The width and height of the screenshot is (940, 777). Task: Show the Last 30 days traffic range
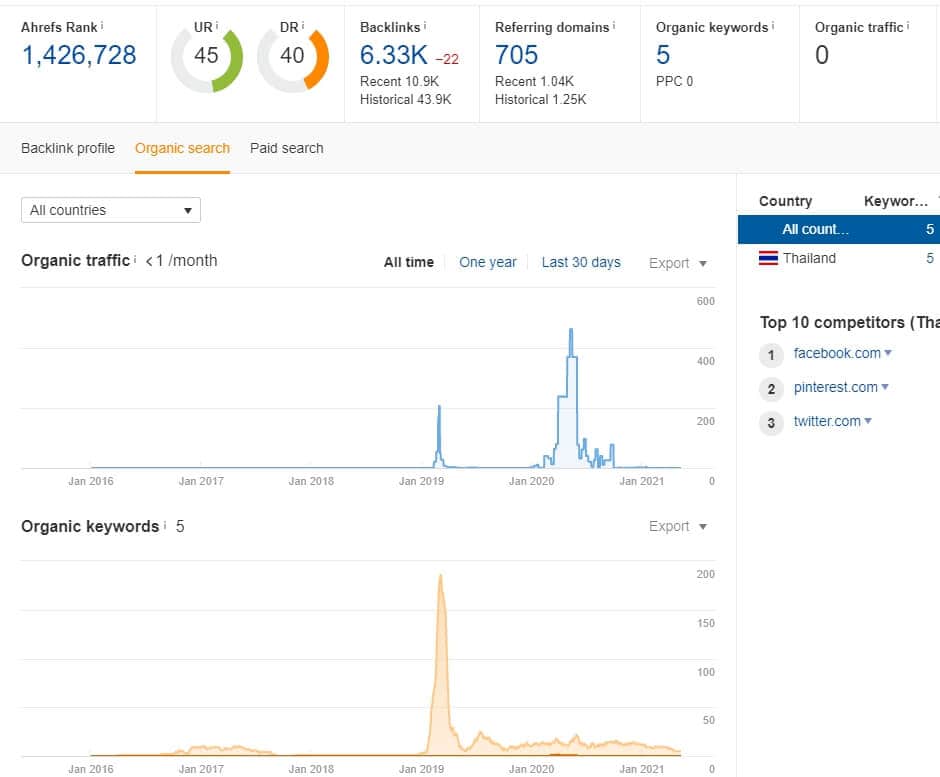(x=581, y=262)
